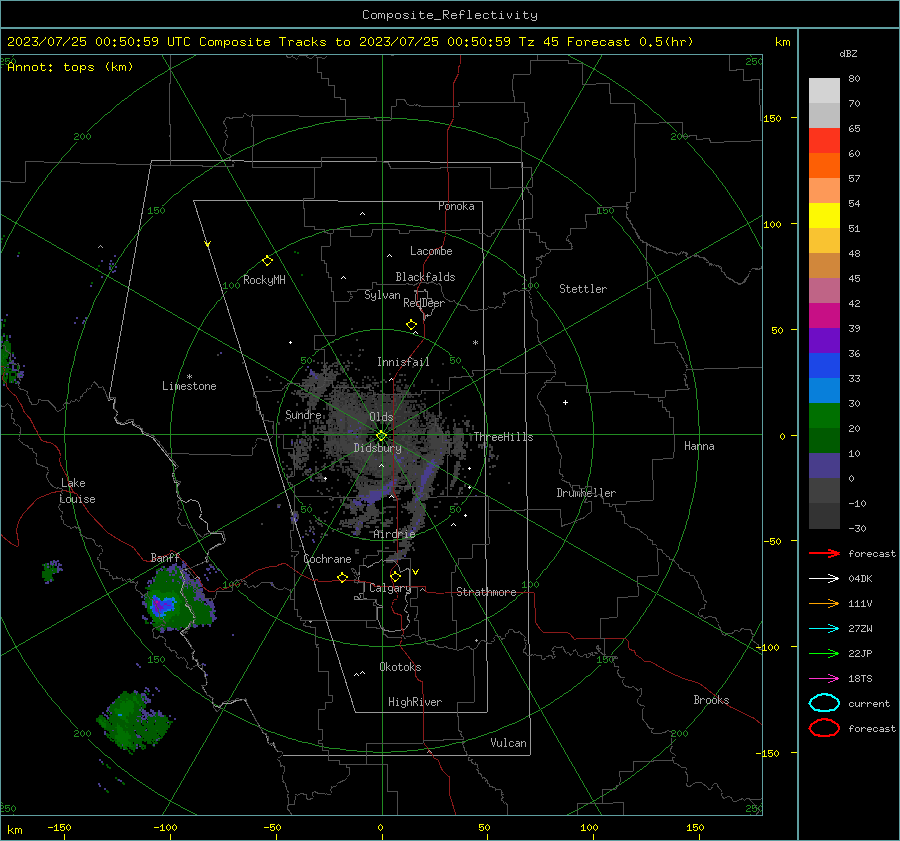Image resolution: width=900 pixels, height=841 pixels.
Task: Select the yellow 51-54 dBZ swatch
Action: (x=824, y=216)
